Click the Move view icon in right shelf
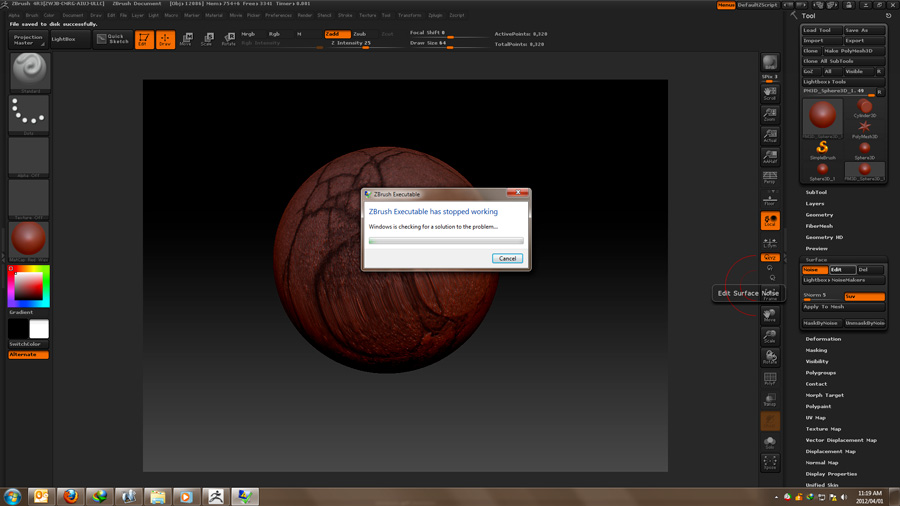 point(770,315)
